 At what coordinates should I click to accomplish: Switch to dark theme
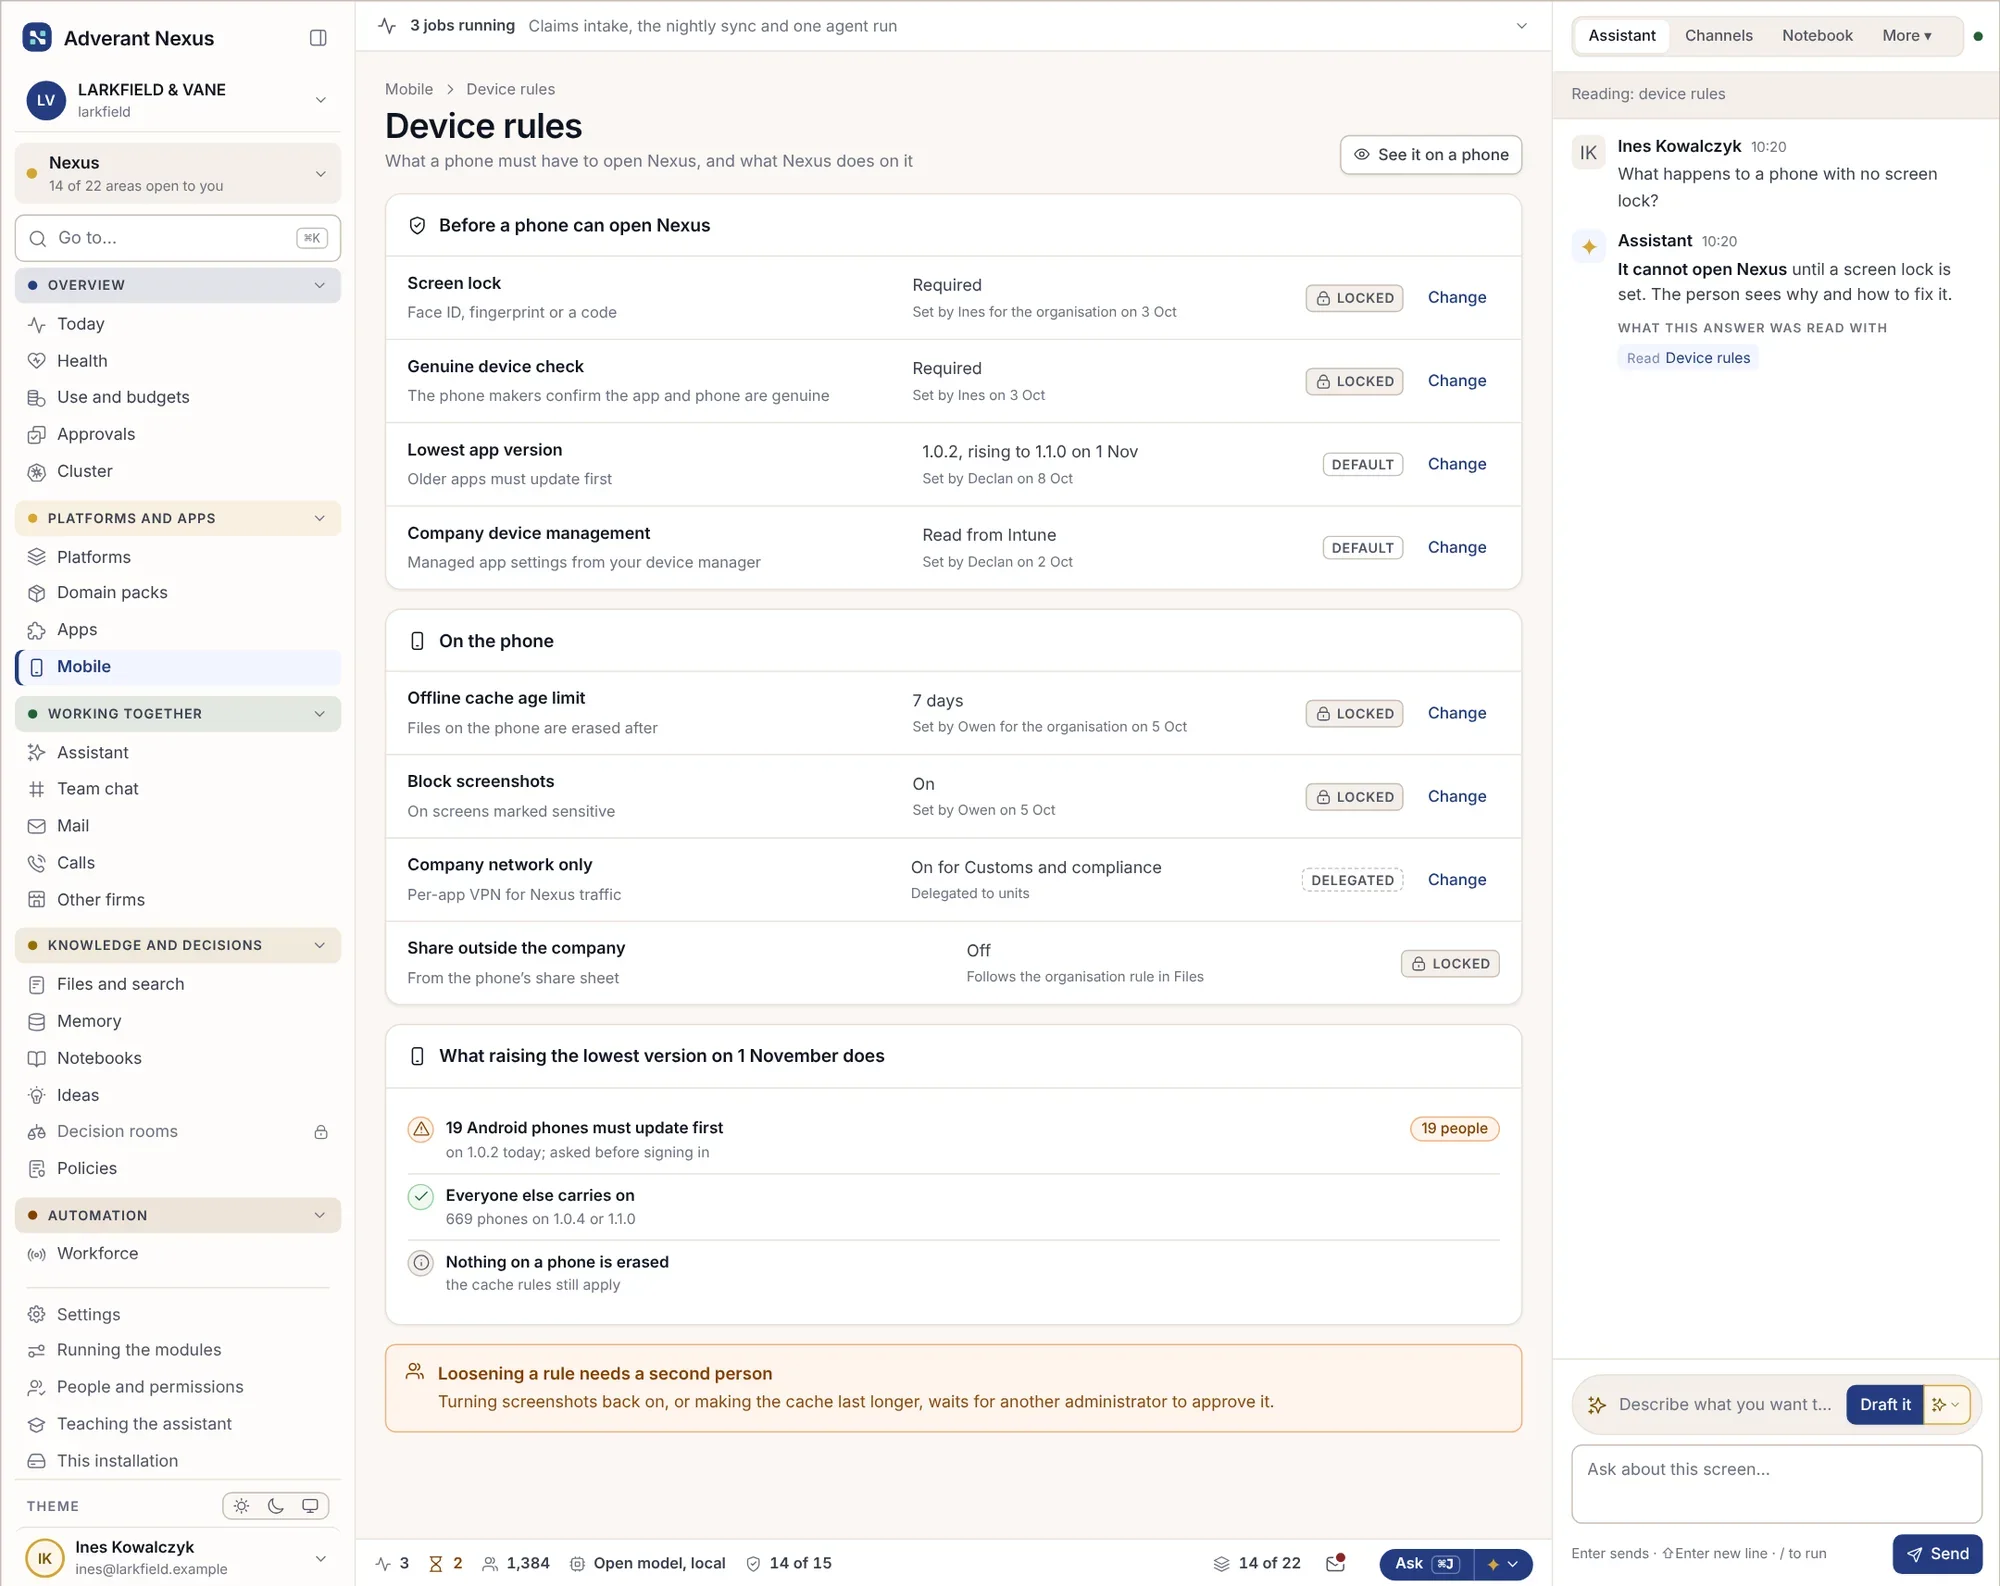[276, 1506]
